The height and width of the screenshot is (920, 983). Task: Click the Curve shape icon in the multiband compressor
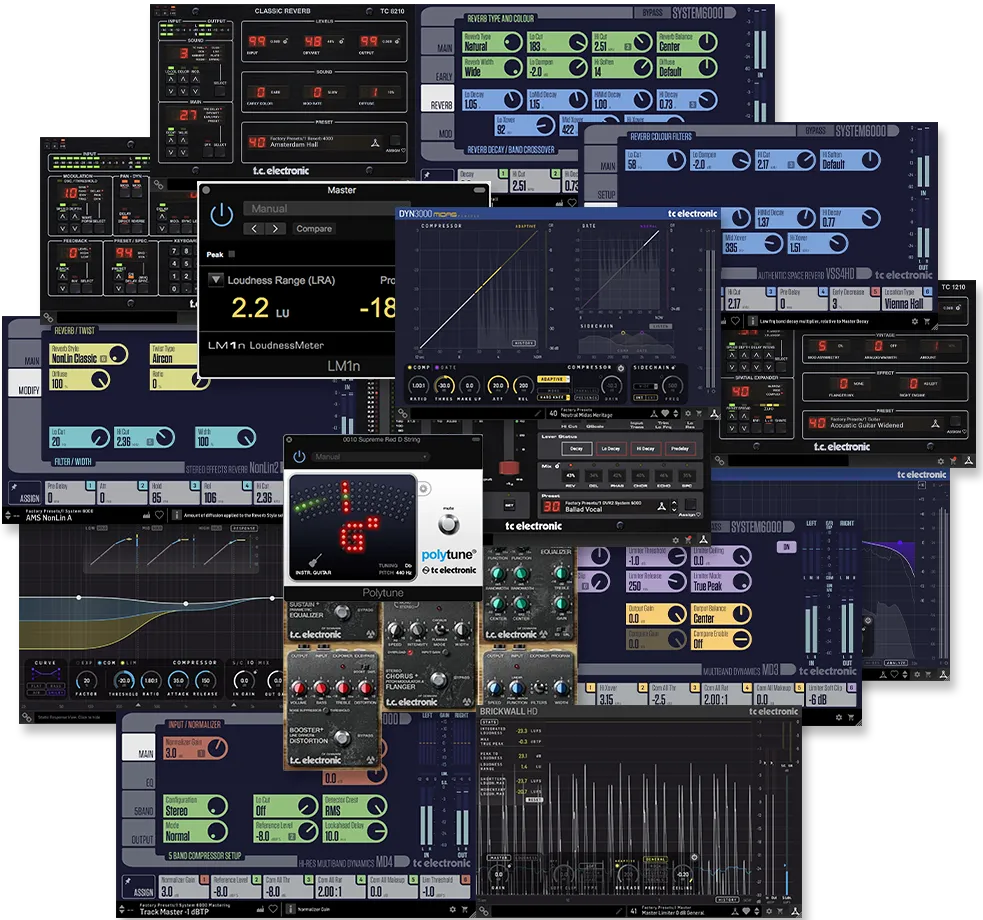coord(47,674)
